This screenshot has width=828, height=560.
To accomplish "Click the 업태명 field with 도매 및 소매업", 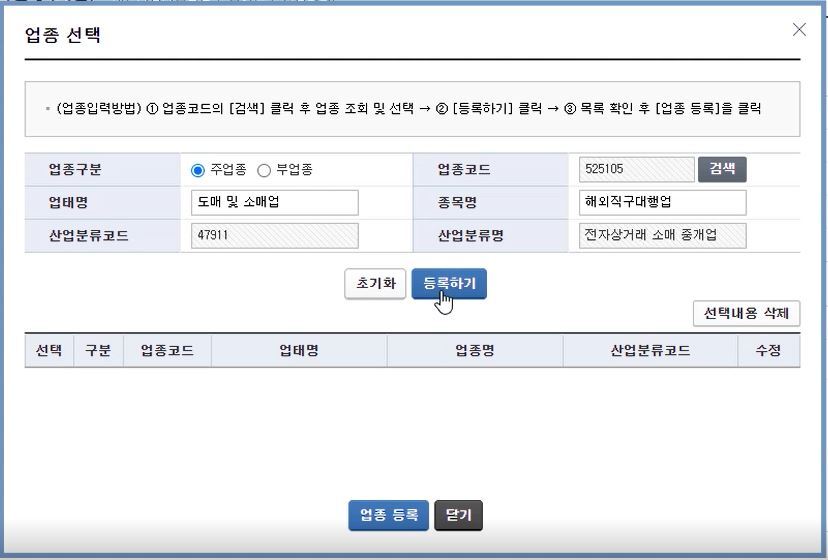I will coord(275,202).
